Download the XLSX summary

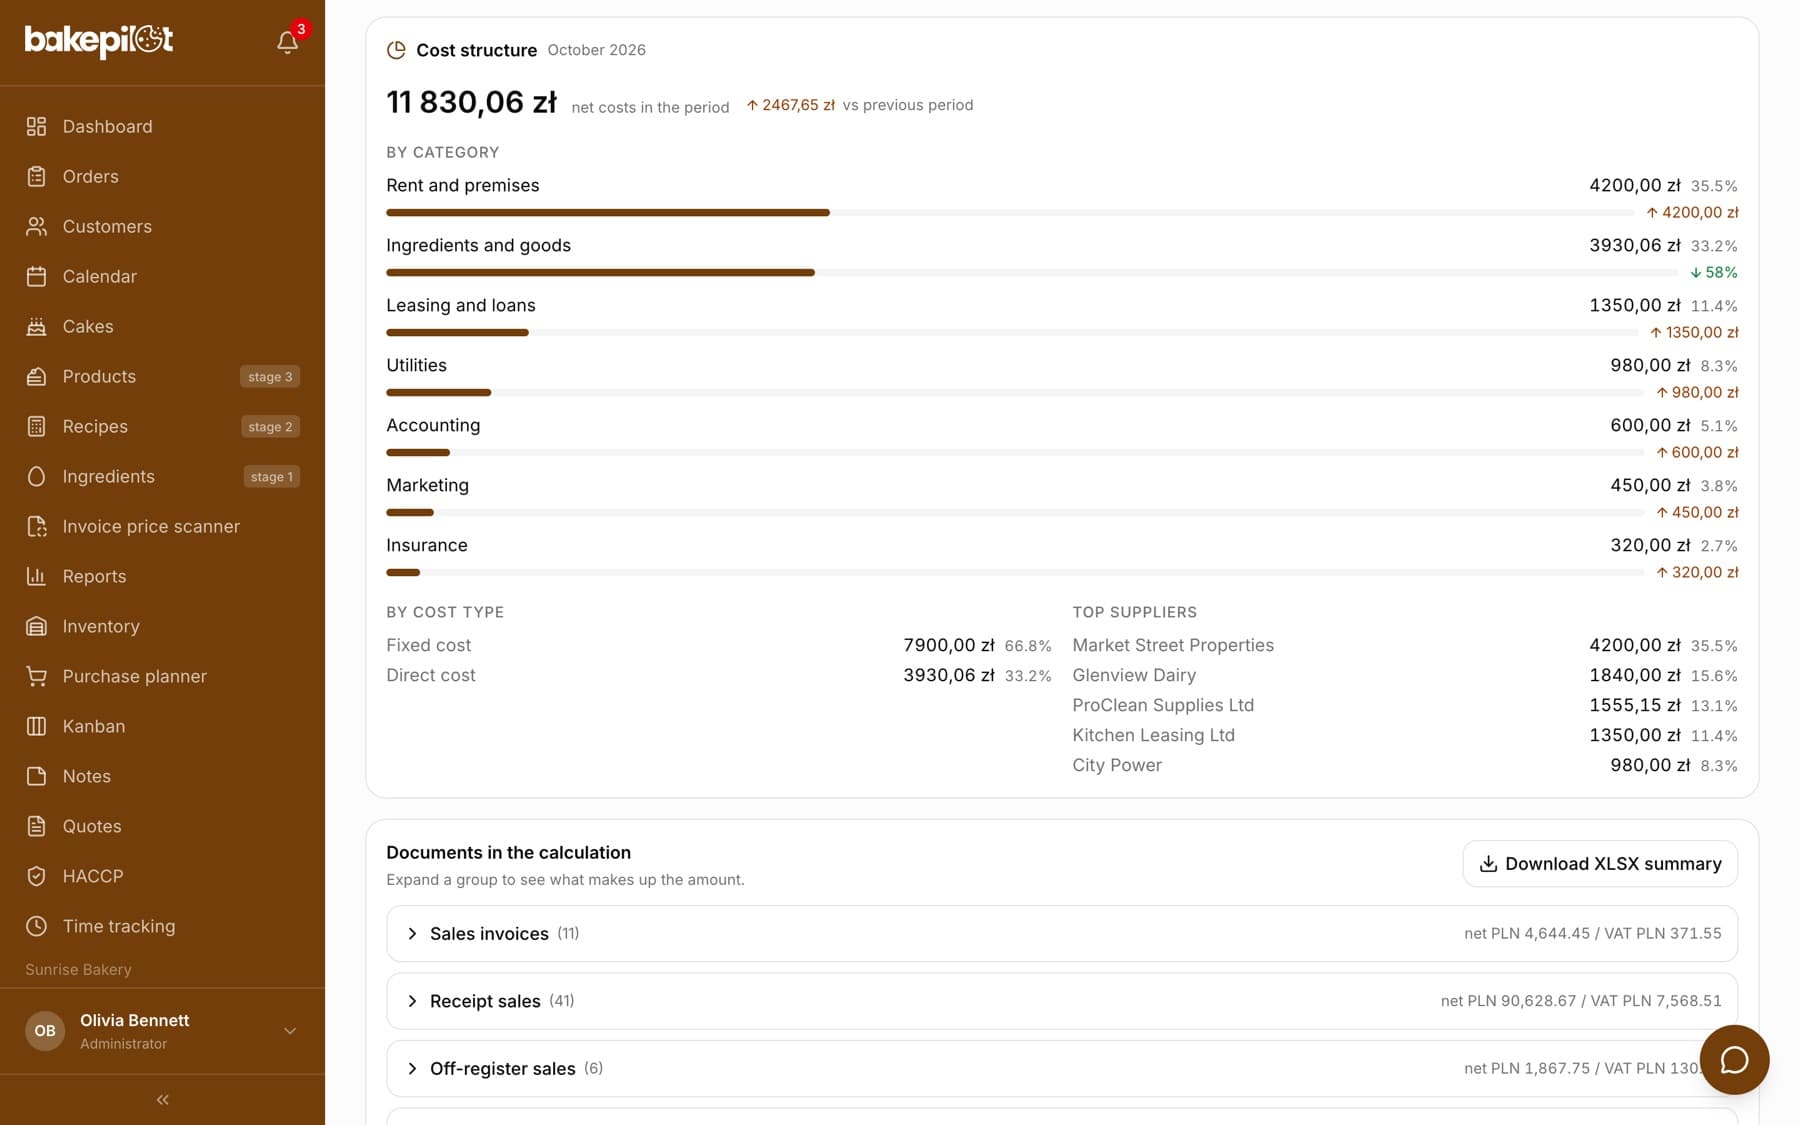click(1600, 864)
